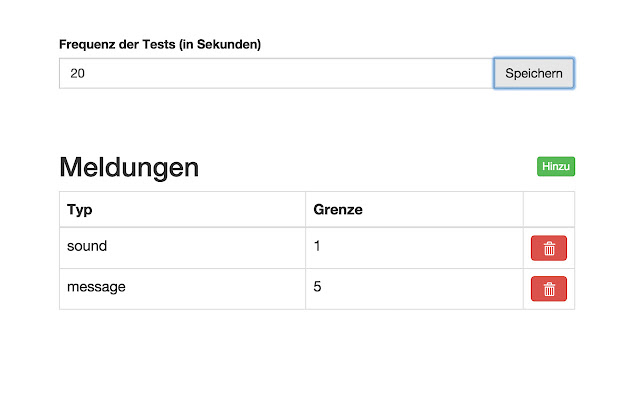Focus the test frequency input field
This screenshot has width=640, height=400.
(276, 73)
